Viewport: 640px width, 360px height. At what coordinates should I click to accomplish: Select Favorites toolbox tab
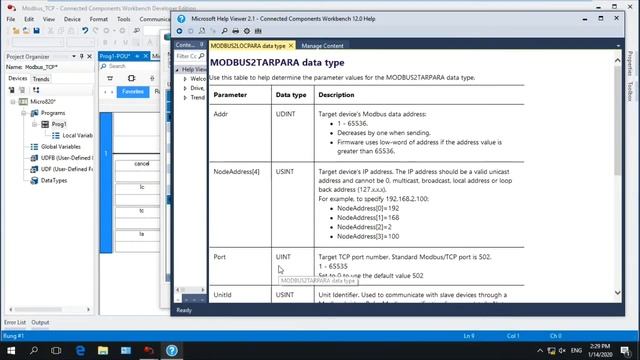[x=133, y=91]
